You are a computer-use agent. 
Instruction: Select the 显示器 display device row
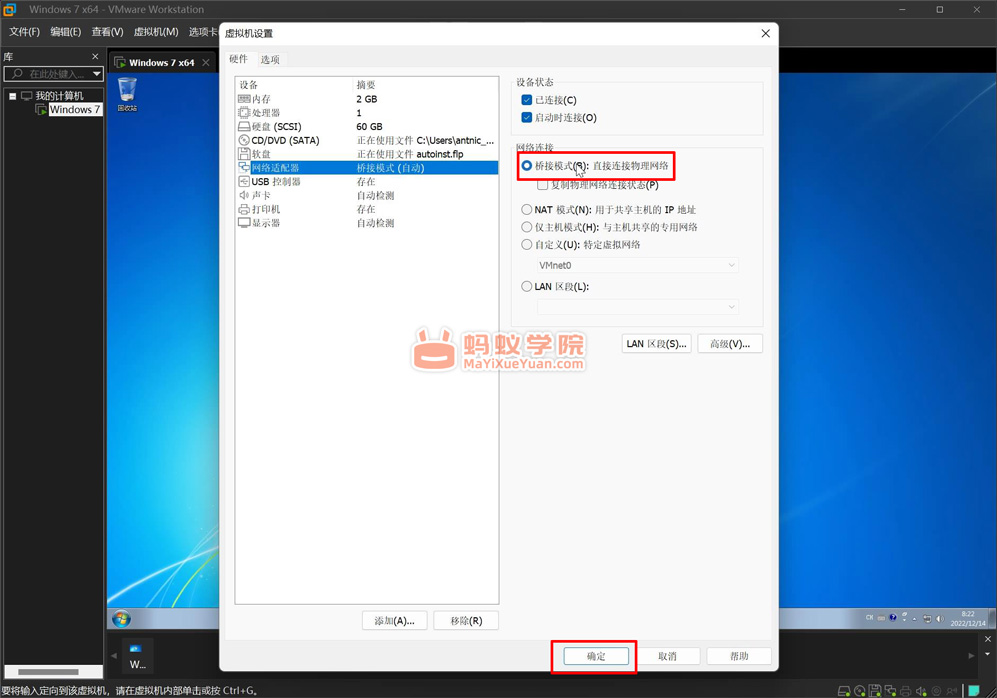[366, 223]
